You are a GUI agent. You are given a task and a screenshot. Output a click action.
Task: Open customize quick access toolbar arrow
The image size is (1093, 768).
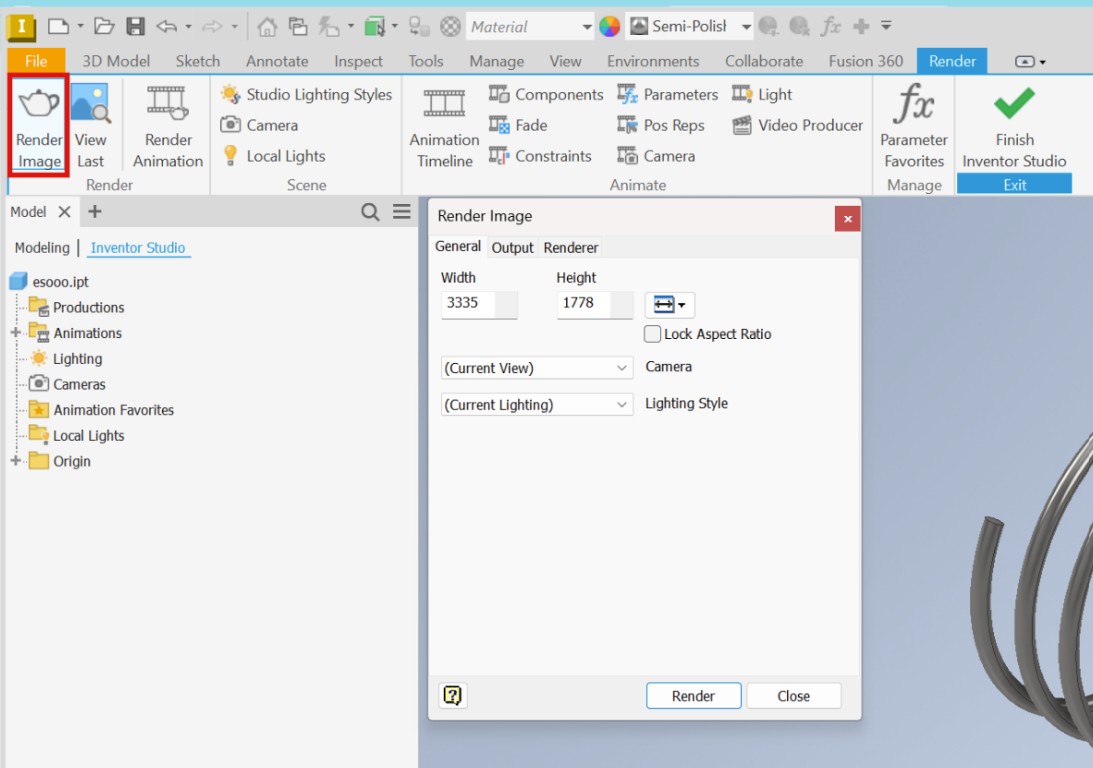point(886,26)
